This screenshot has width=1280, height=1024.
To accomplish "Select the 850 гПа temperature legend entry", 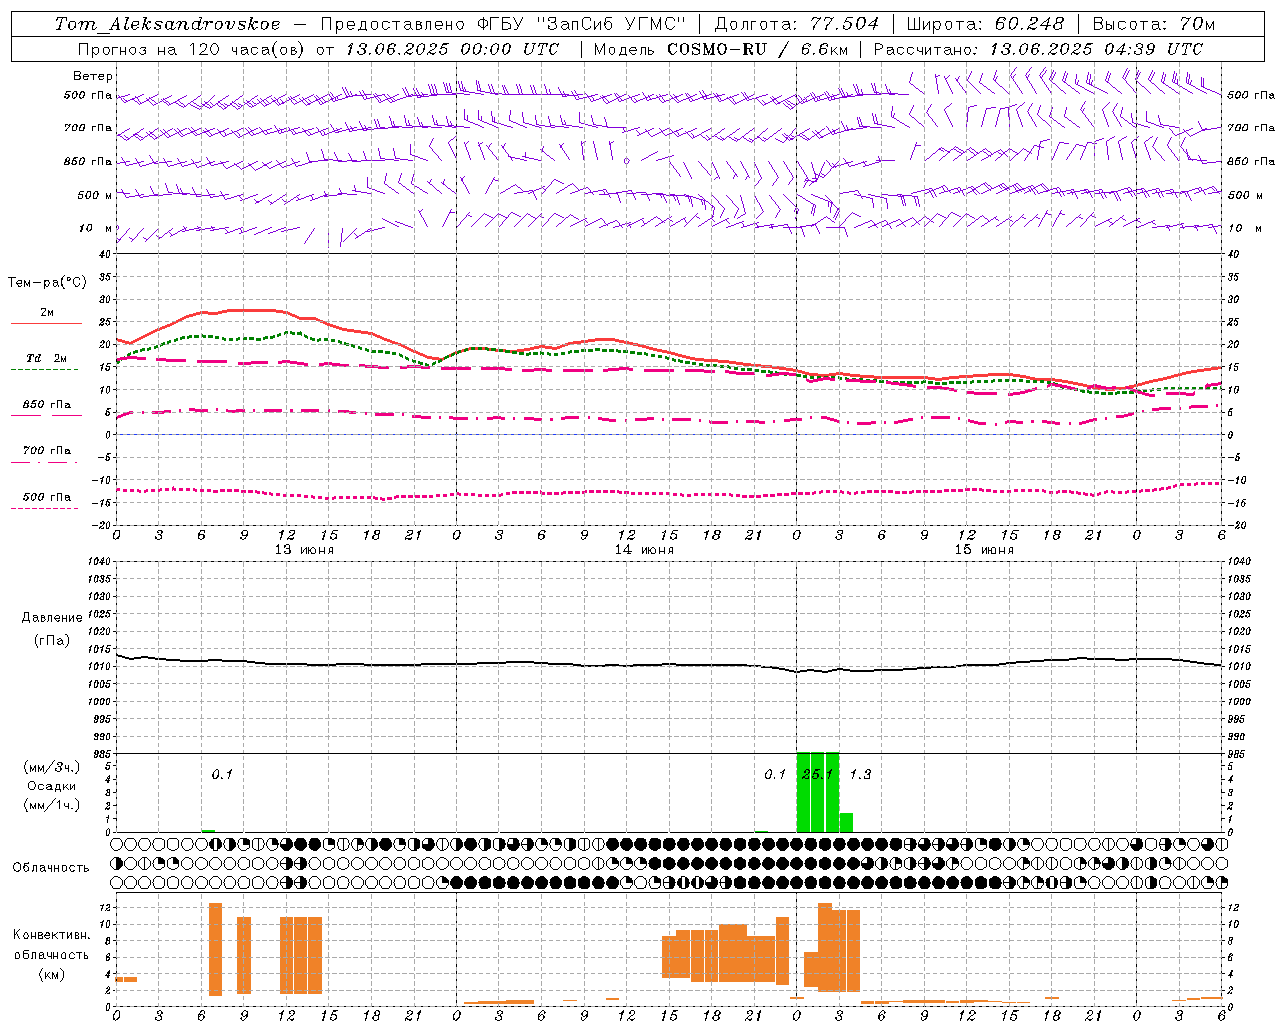I will tap(47, 405).
